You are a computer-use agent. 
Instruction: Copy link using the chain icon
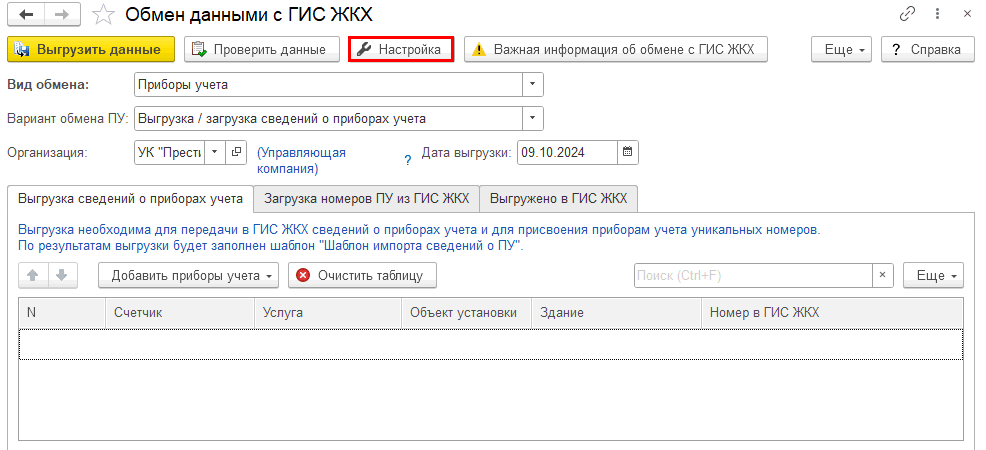(x=908, y=14)
